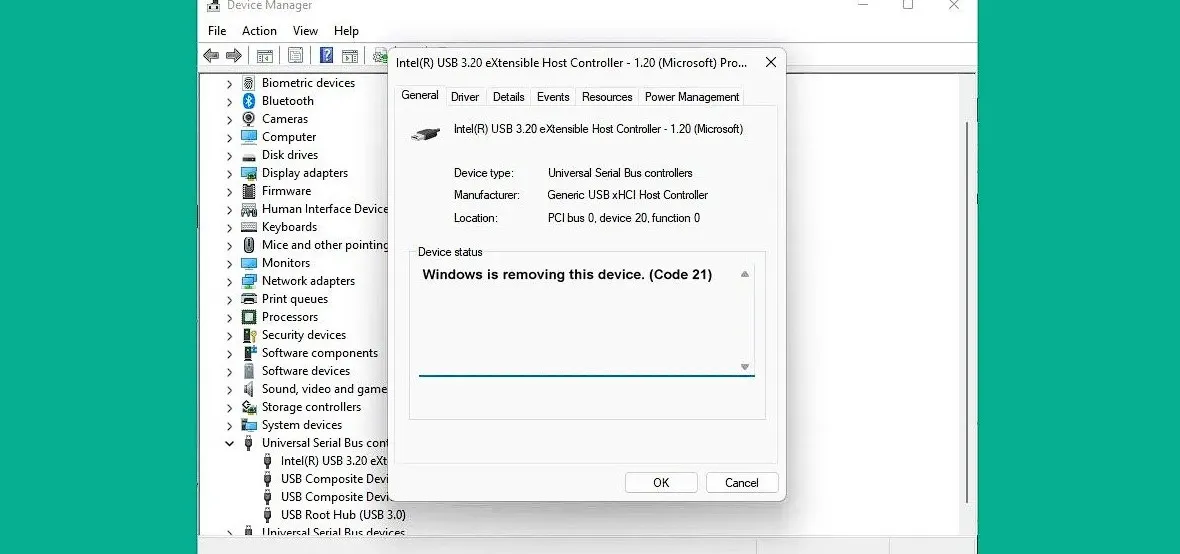Viewport: 1180px width, 554px height.
Task: Expand the Display adapters node
Action: (229, 173)
